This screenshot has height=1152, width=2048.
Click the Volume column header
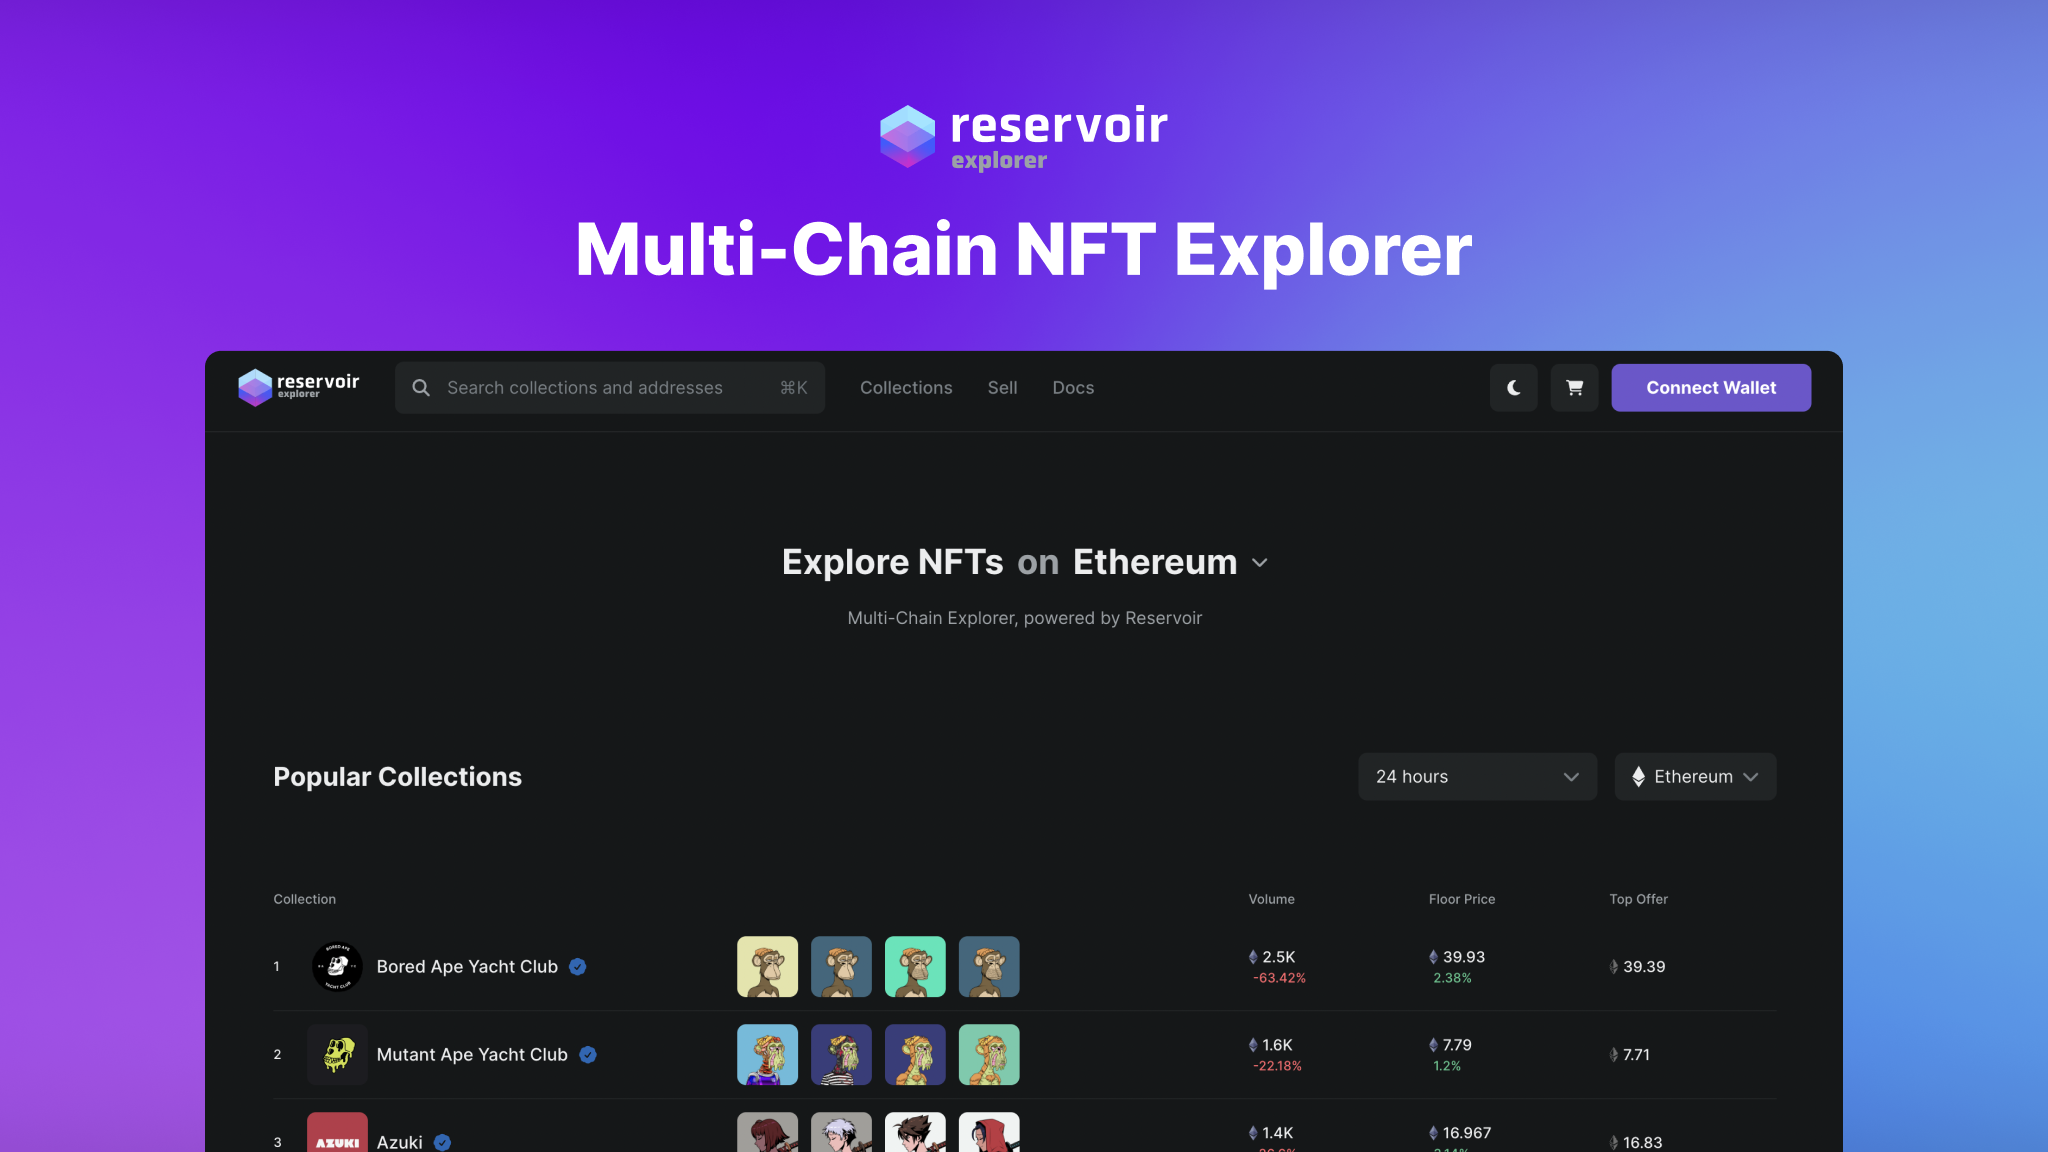tap(1271, 899)
